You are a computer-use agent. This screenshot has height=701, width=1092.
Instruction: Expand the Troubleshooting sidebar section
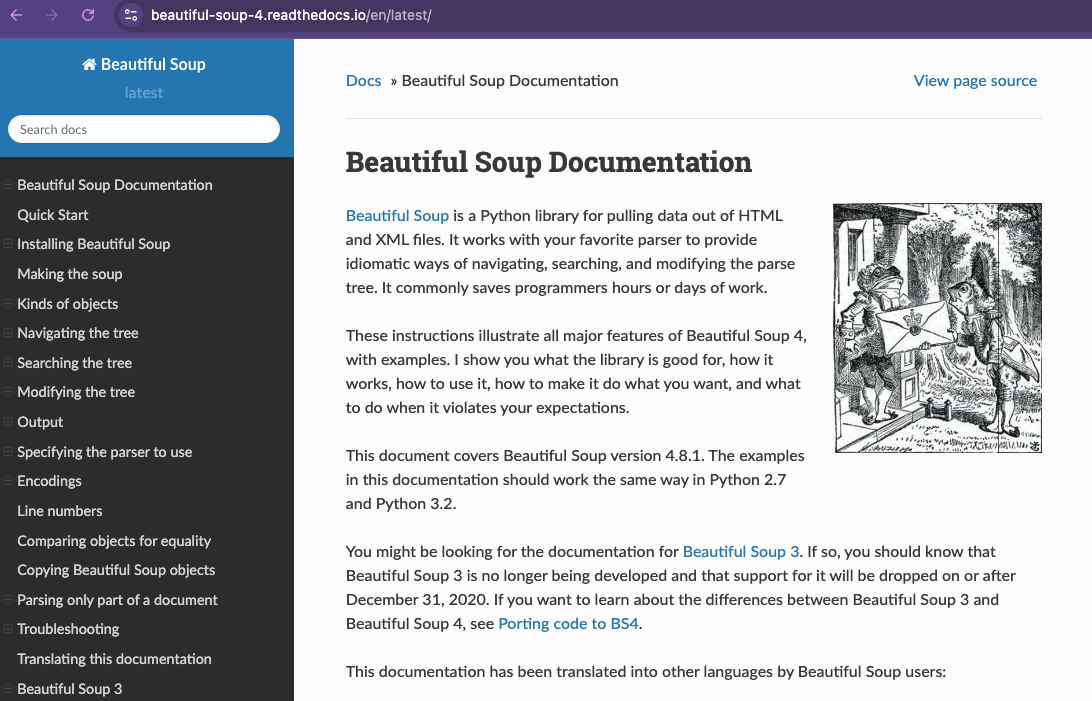tap(8, 629)
